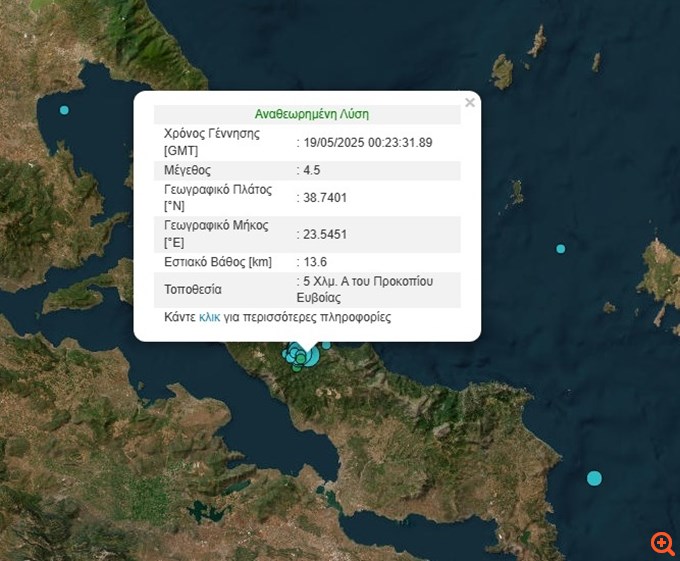Click the focal depth value 13.6
680x561 pixels.
point(315,262)
